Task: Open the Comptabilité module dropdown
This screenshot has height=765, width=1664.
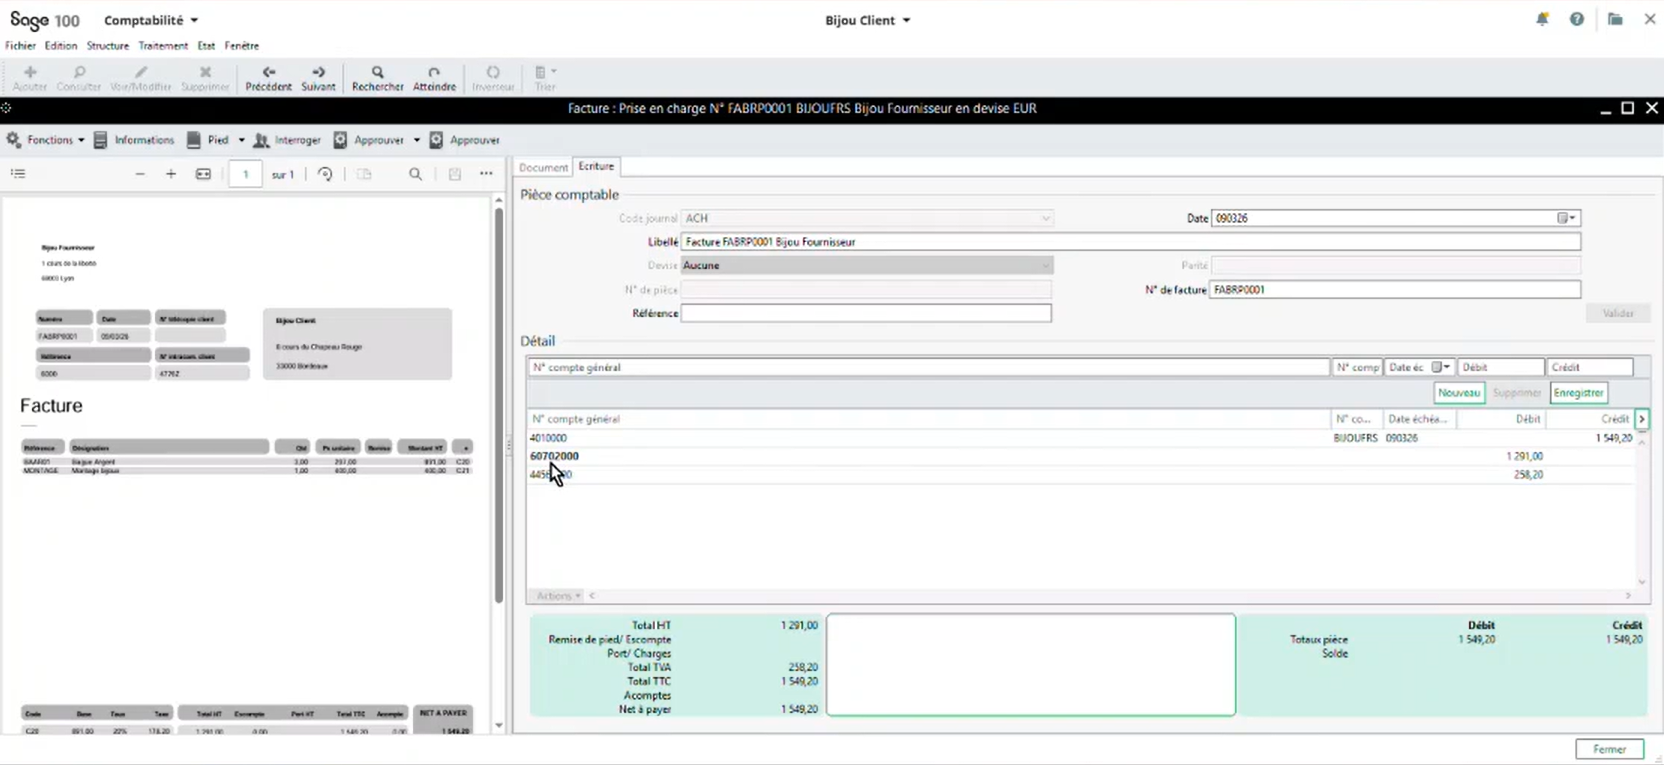Action: tap(151, 20)
